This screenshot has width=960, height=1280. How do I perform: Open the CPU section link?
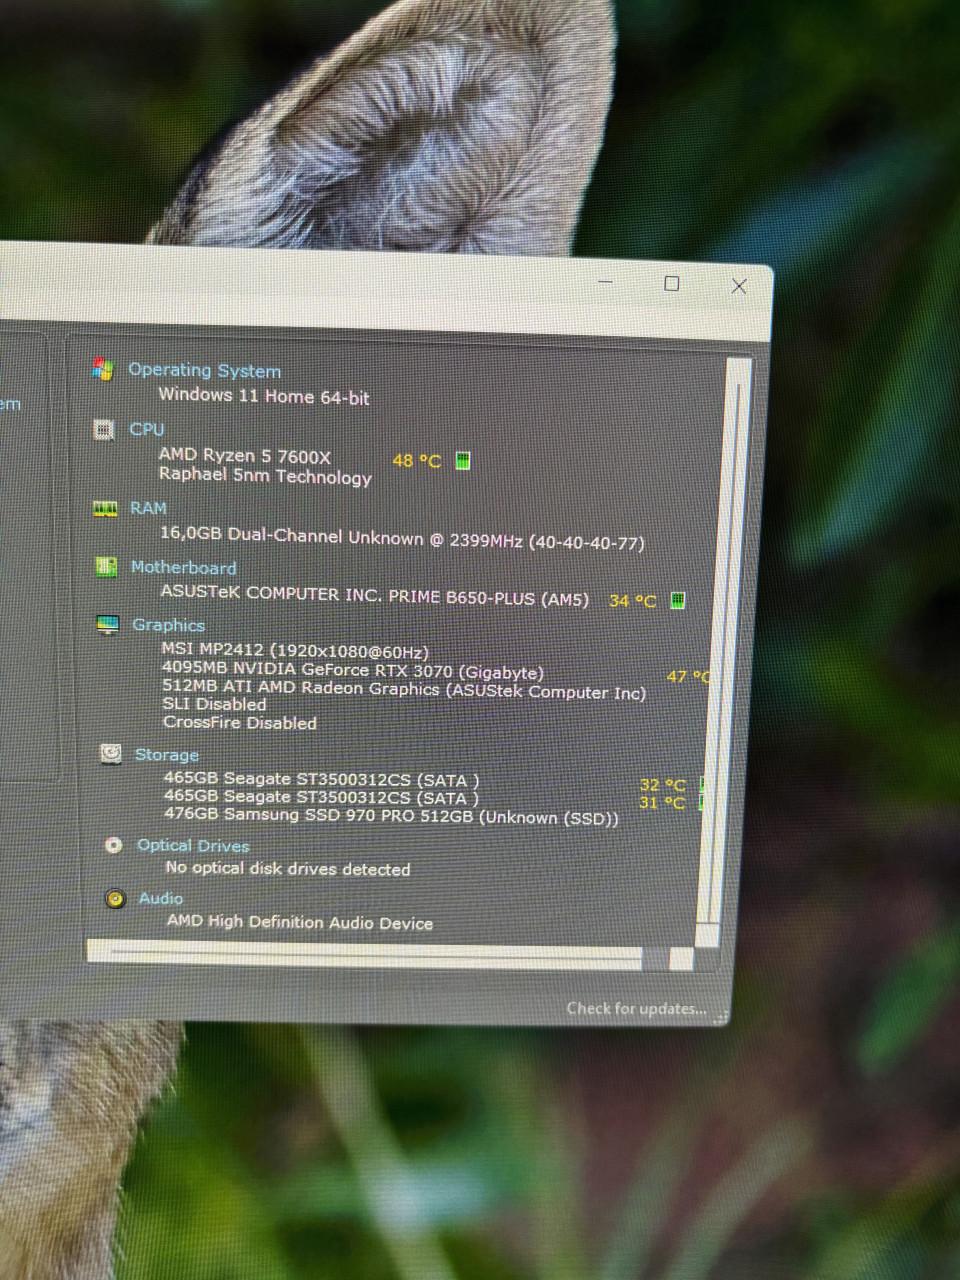click(x=146, y=429)
